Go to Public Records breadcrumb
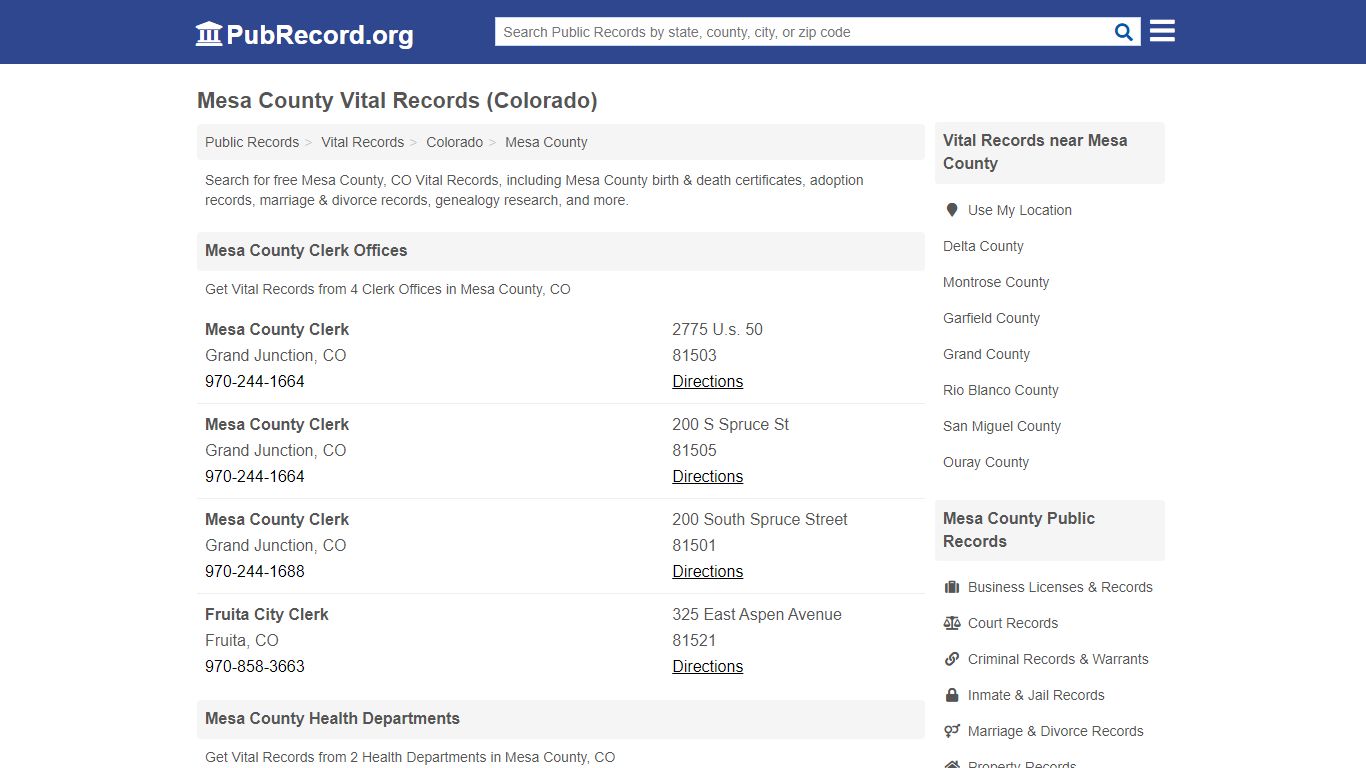Viewport: 1366px width, 768px height. coord(252,142)
